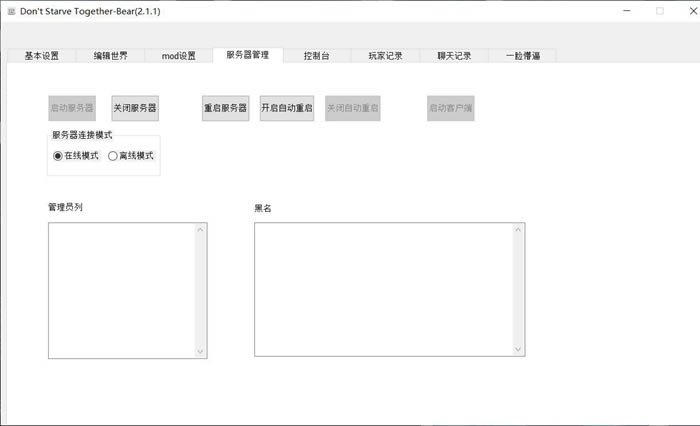
Task: Switch to the 基本设置 tab
Action: (x=41, y=56)
